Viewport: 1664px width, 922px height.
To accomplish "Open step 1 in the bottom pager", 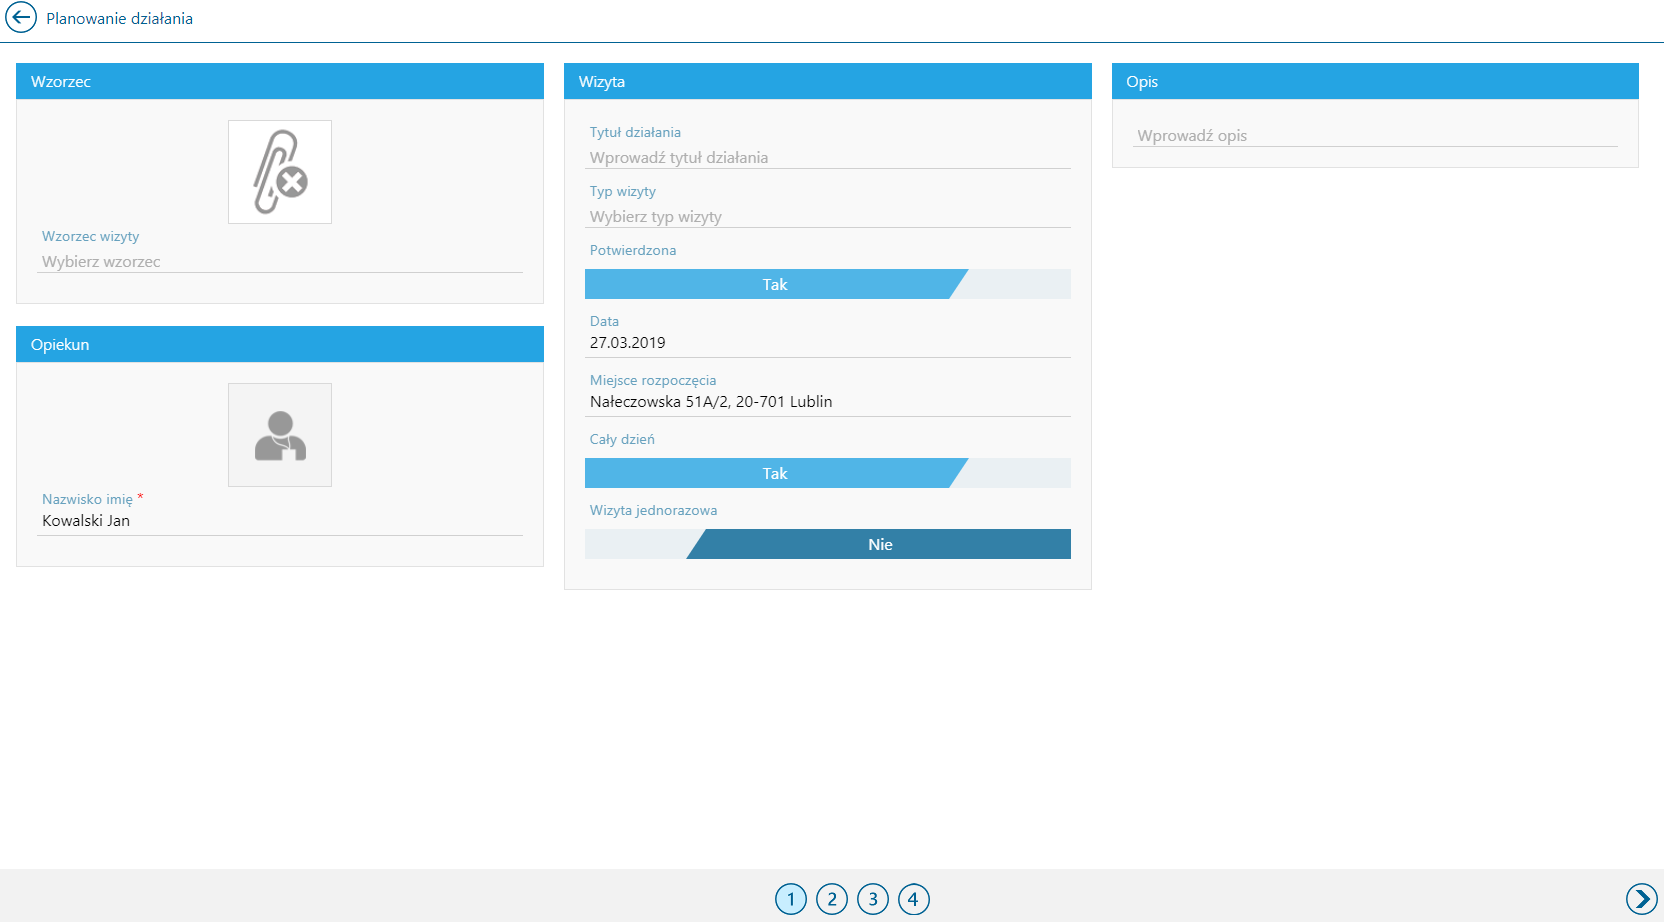I will [791, 899].
